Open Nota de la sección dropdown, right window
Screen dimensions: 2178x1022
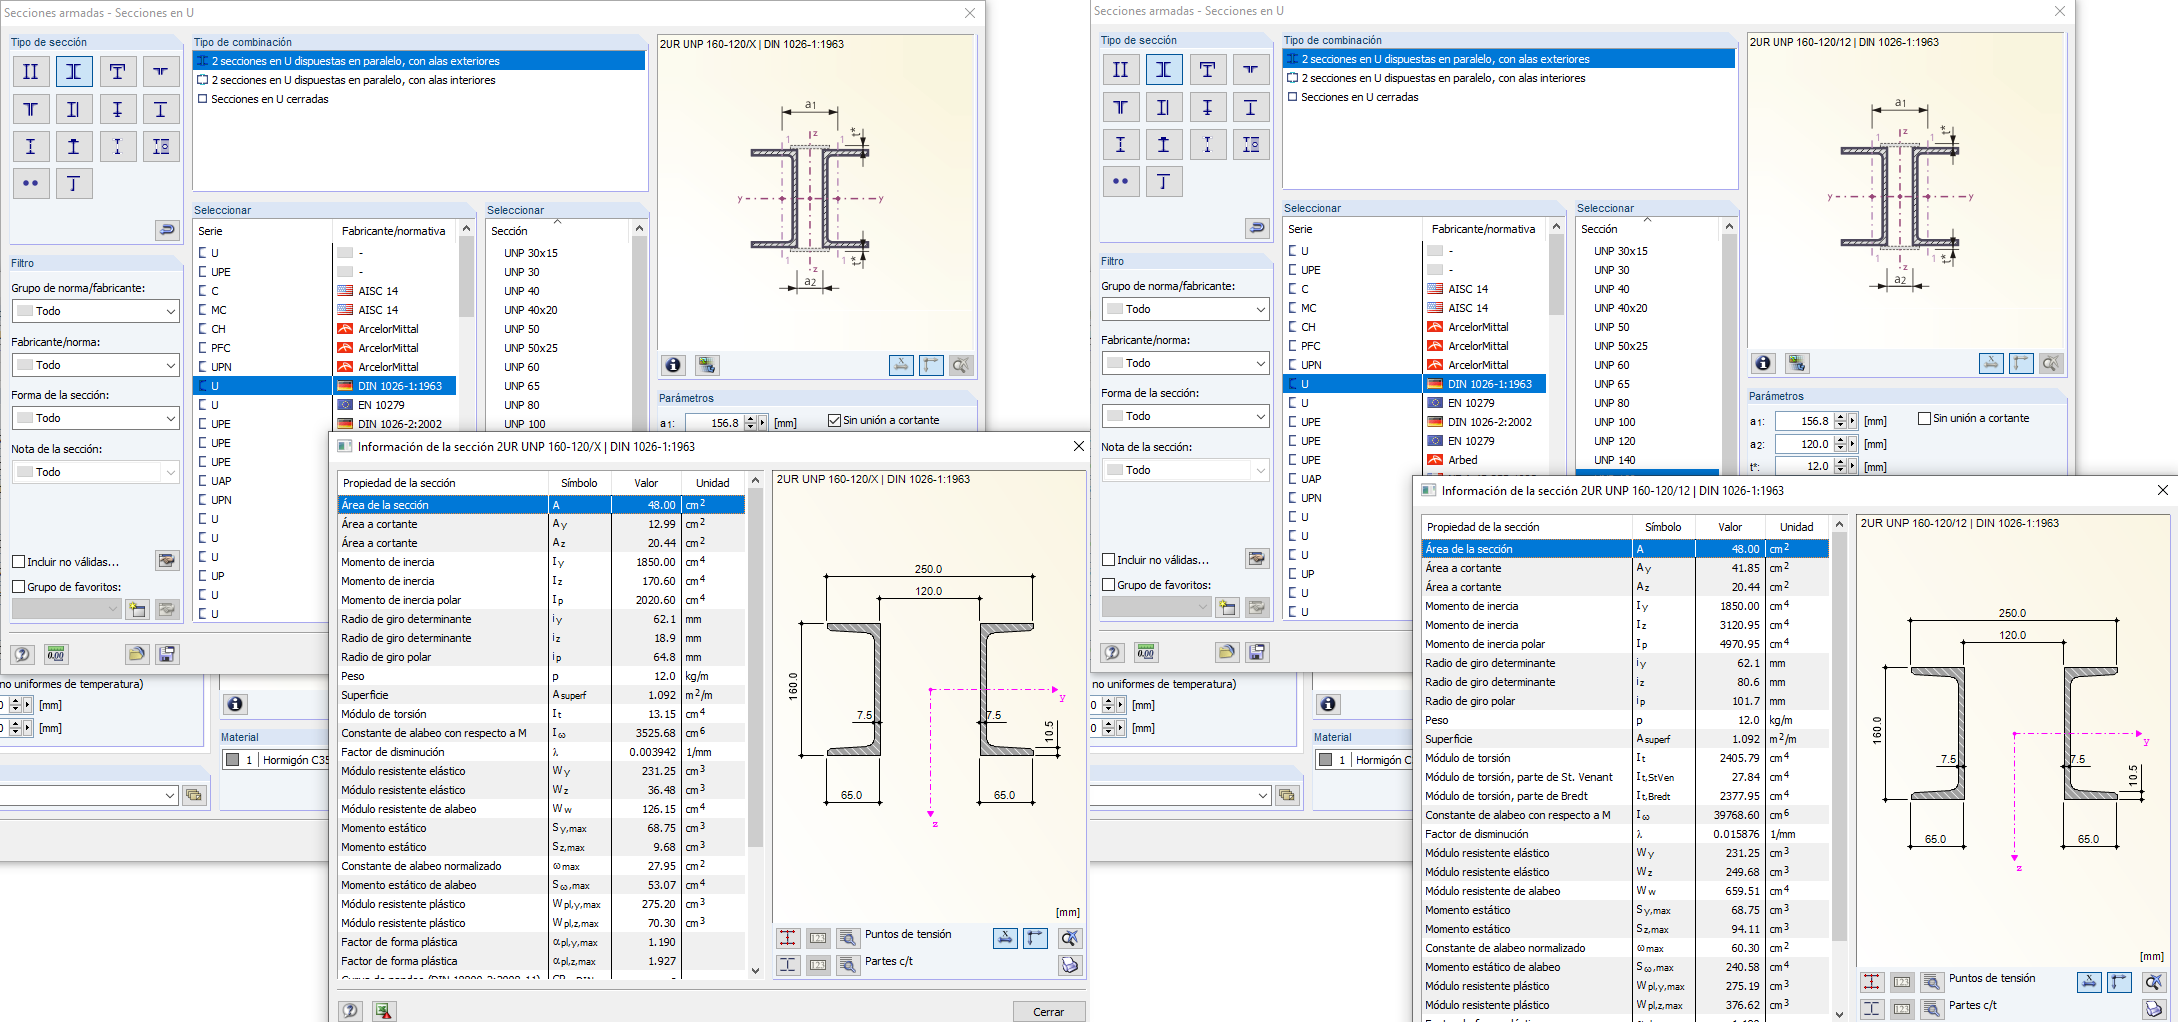1186,470
